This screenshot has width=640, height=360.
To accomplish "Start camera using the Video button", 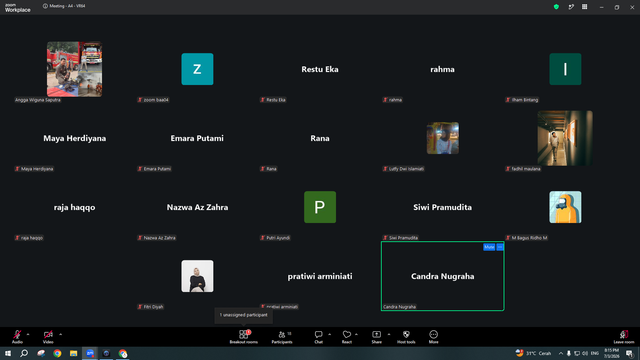I will [48, 337].
